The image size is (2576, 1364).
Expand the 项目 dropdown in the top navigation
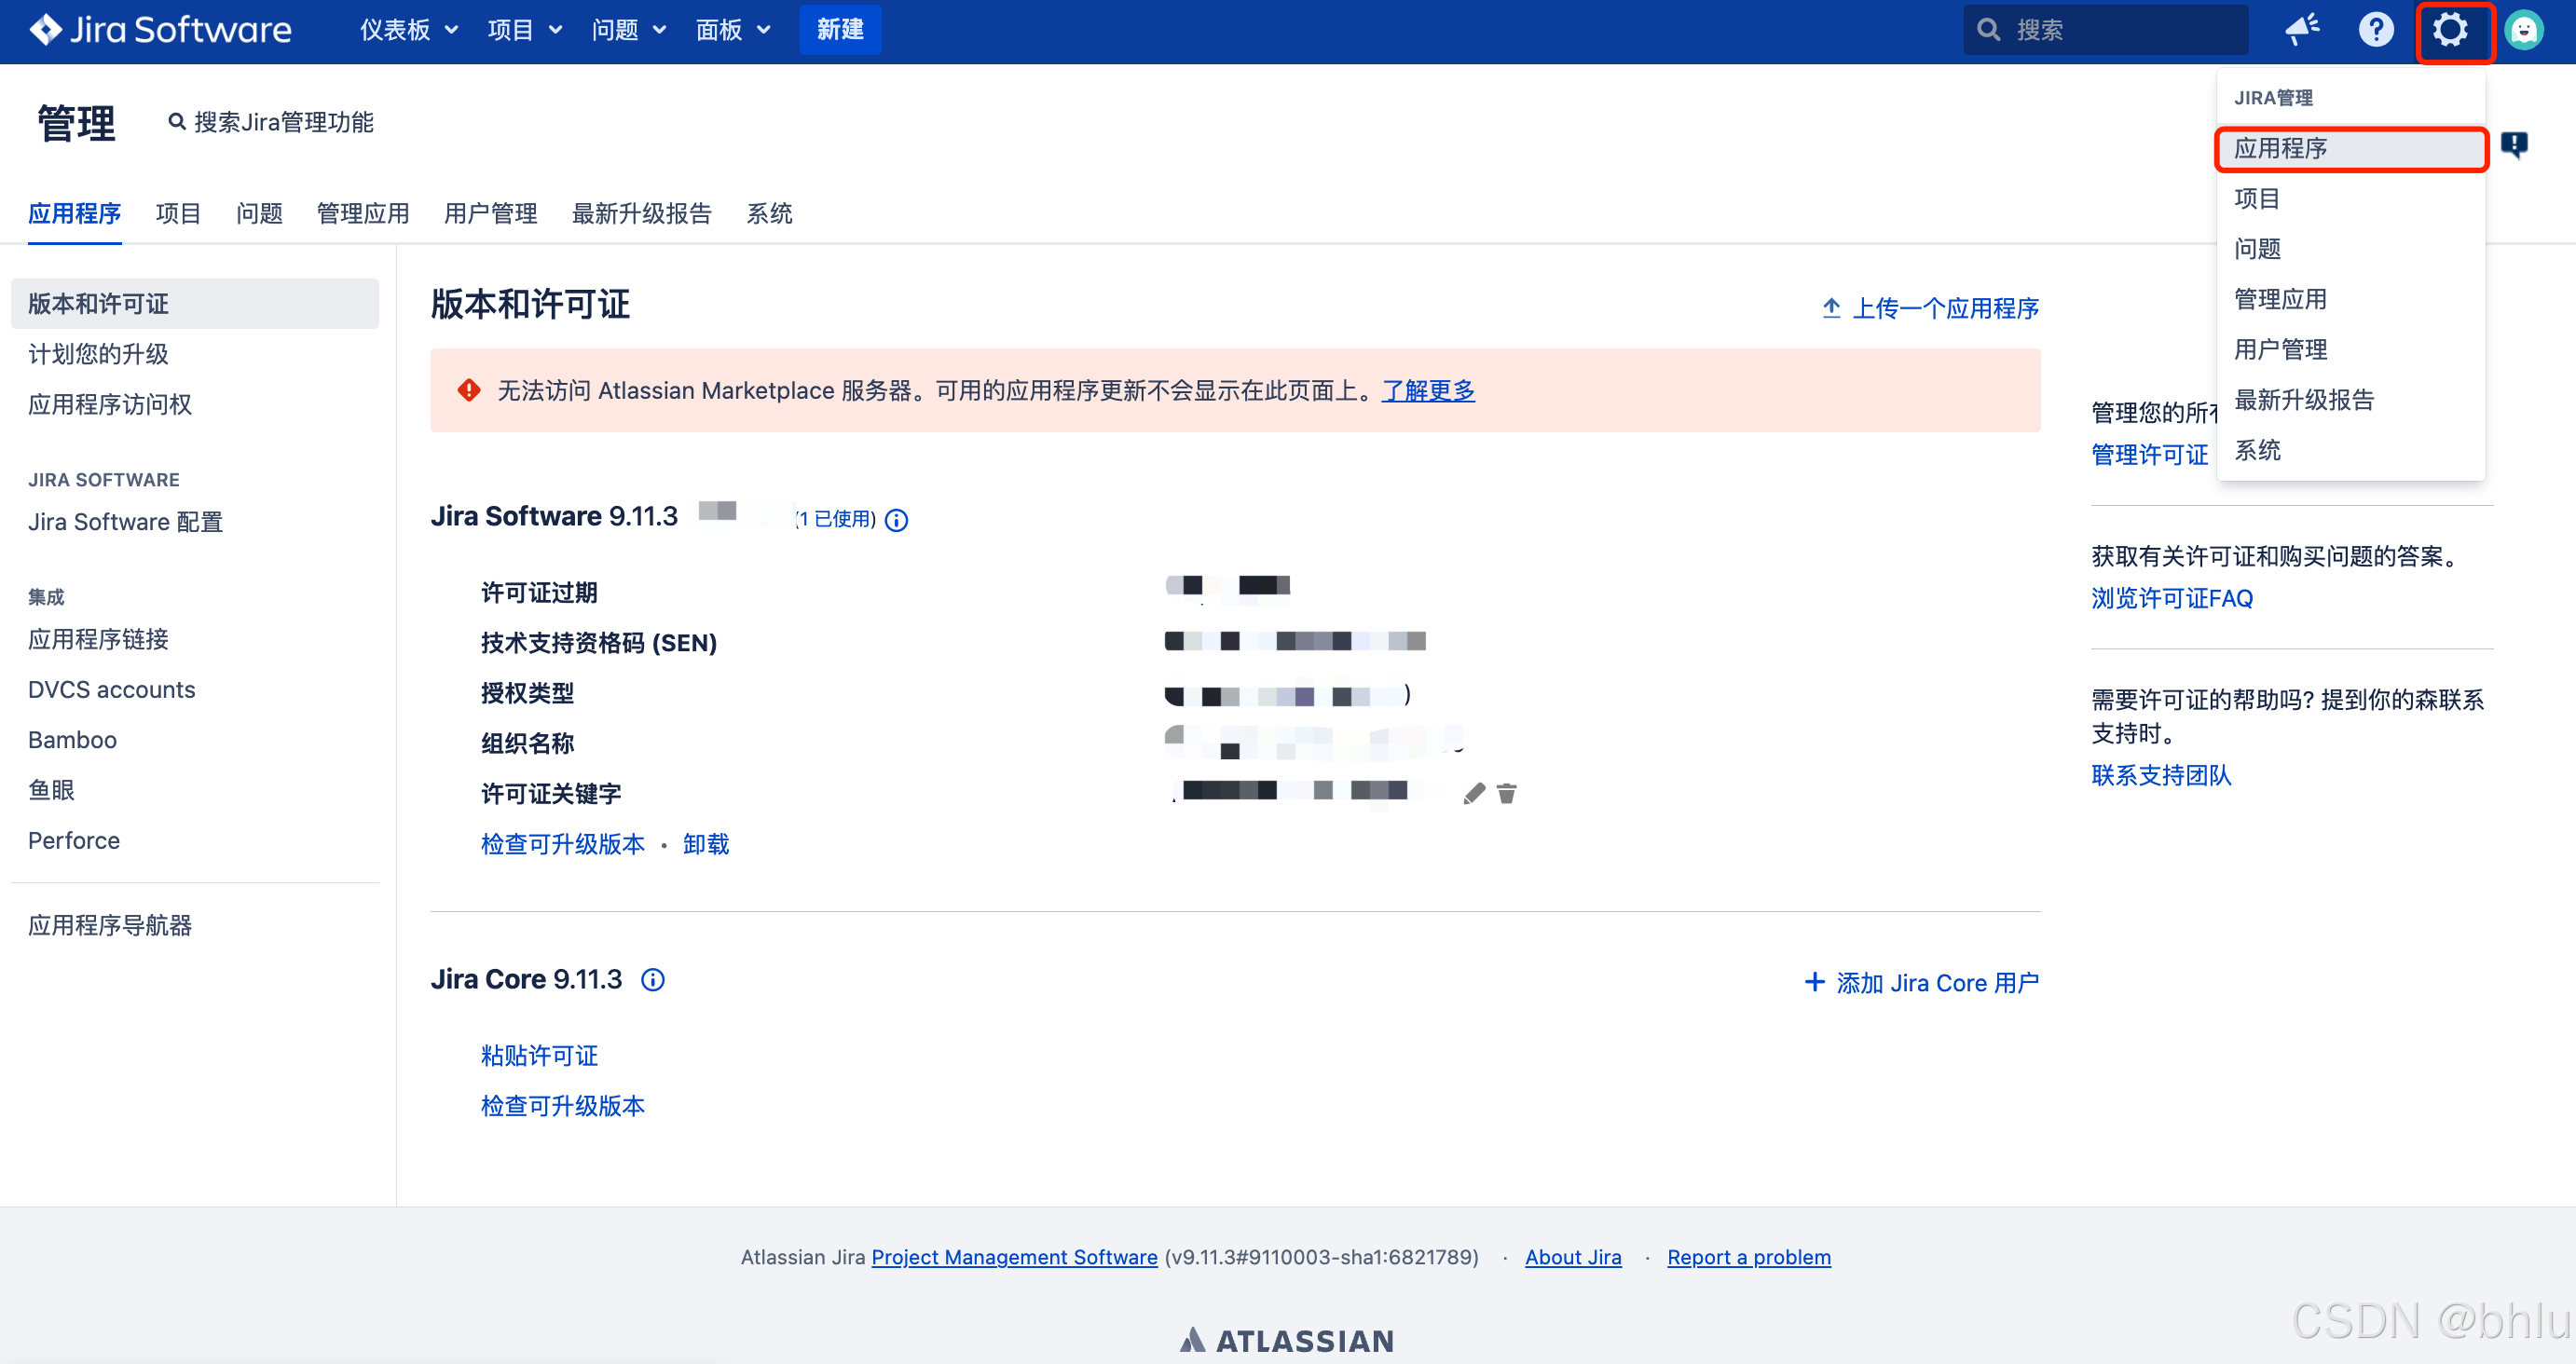(x=525, y=30)
